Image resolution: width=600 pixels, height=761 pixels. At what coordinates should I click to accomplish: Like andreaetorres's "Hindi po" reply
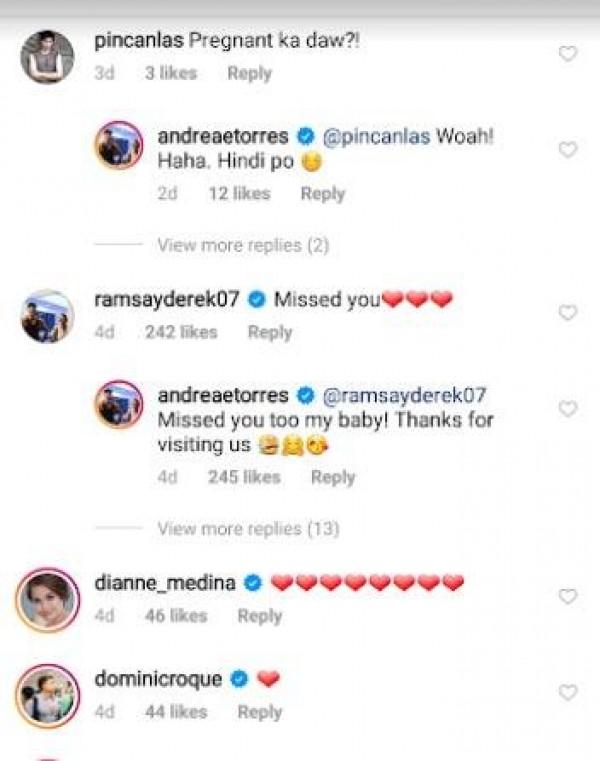pyautogui.click(x=567, y=149)
